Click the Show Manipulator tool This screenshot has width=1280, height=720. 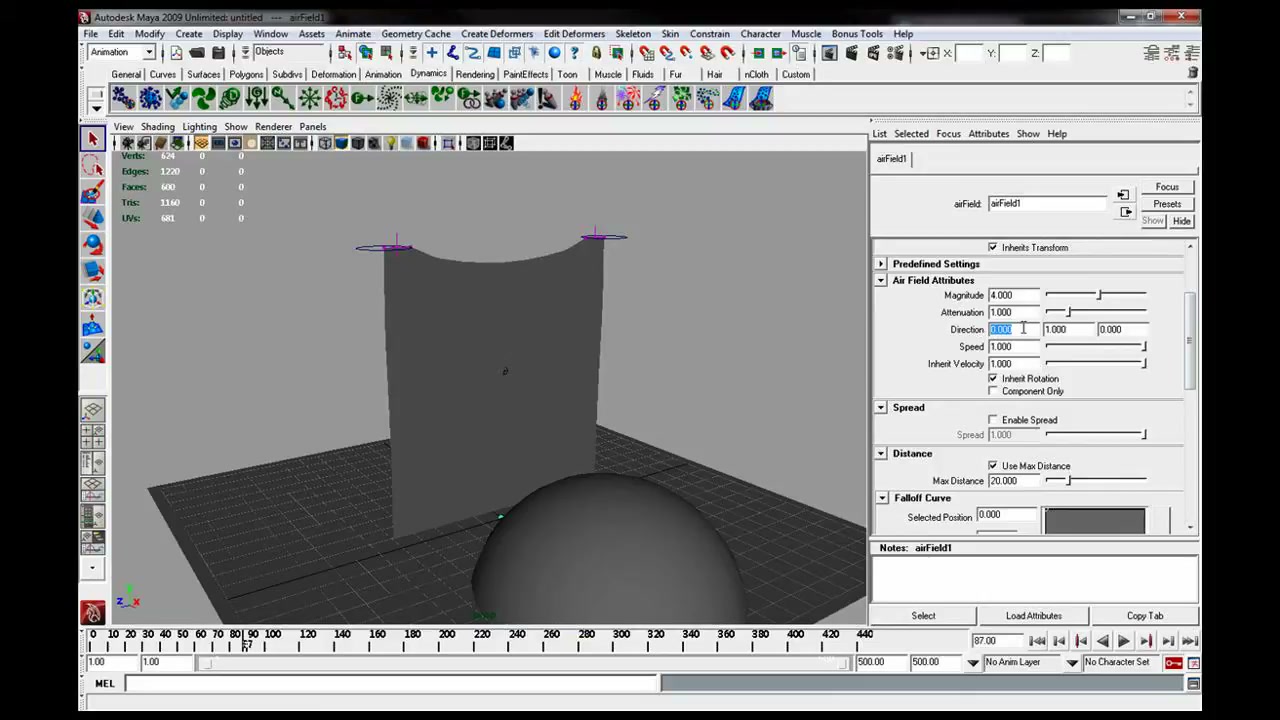tap(93, 350)
